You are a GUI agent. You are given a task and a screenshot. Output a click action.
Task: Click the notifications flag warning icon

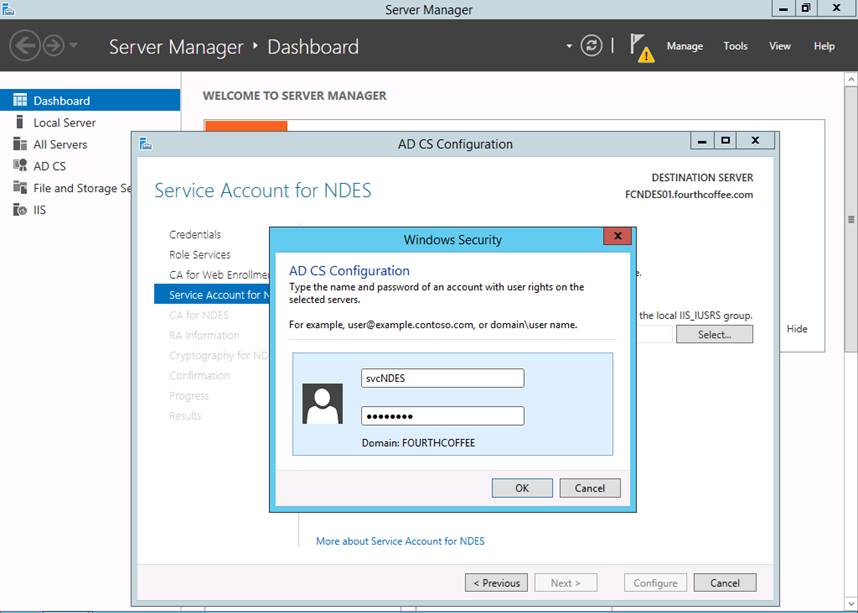pyautogui.click(x=641, y=47)
